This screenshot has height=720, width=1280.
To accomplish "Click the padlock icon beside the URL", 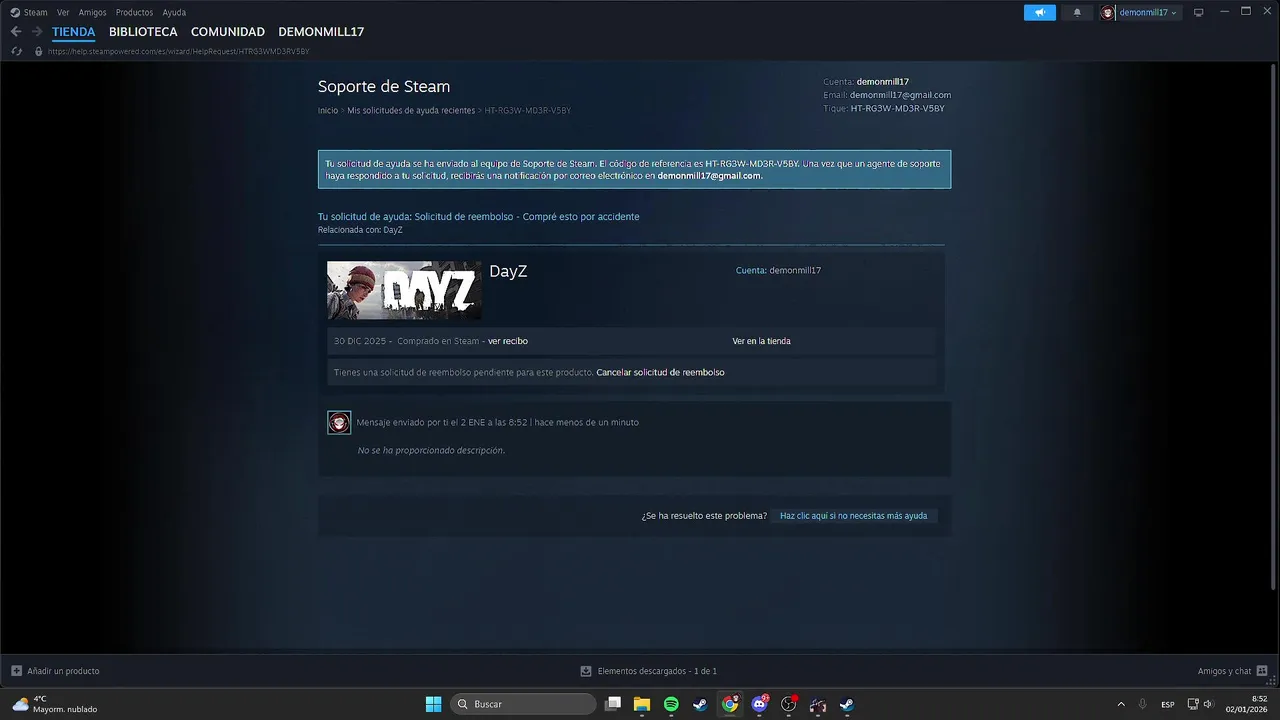I will (39, 51).
